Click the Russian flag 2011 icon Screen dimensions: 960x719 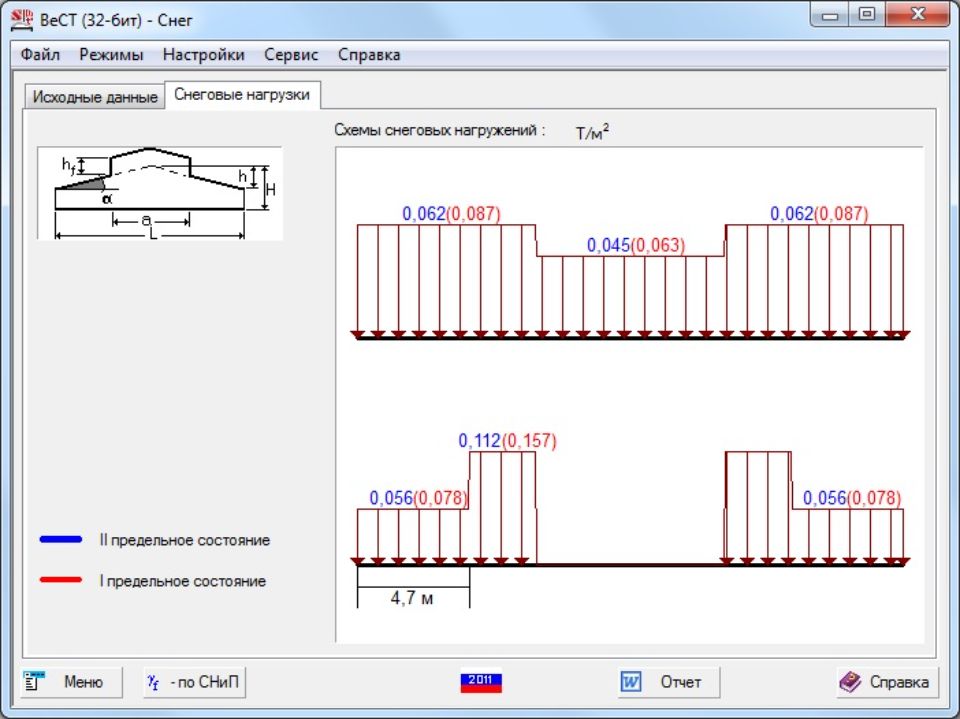coord(480,682)
